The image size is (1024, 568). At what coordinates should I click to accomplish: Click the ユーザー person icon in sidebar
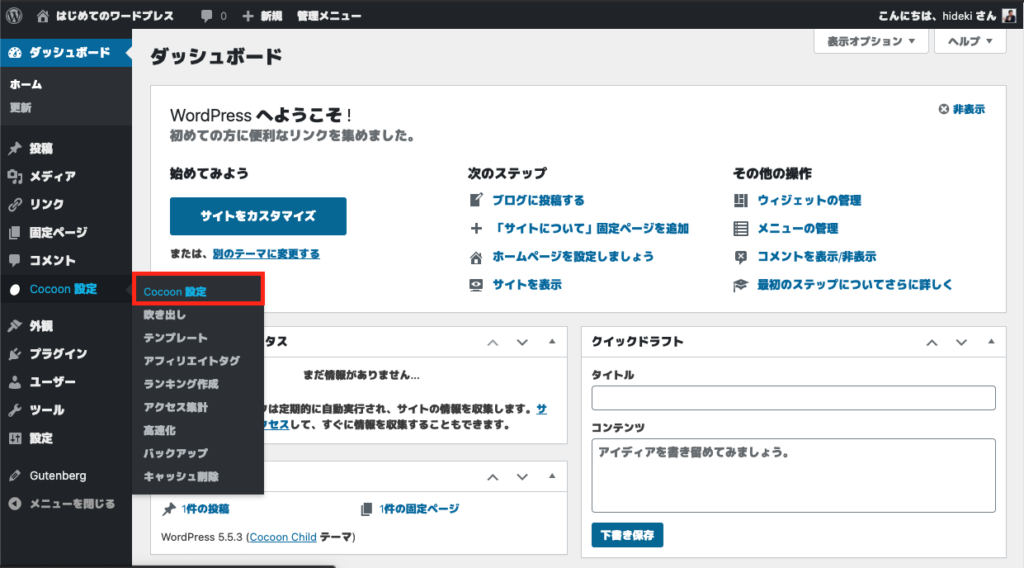click(x=15, y=382)
